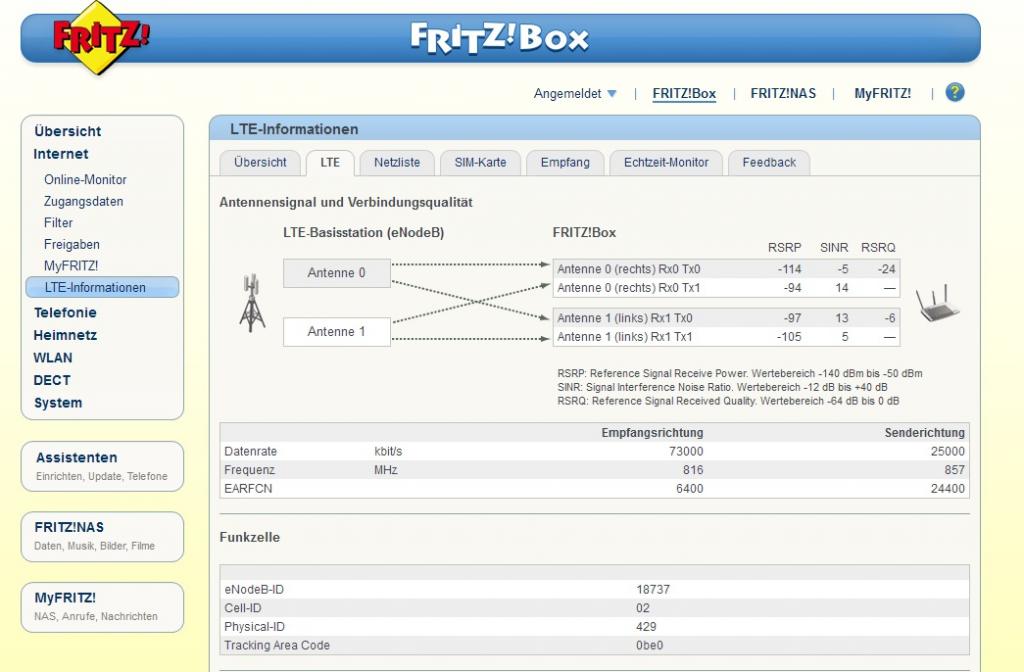Open the Feedback tab
Image resolution: width=1024 pixels, height=672 pixels.
(769, 163)
